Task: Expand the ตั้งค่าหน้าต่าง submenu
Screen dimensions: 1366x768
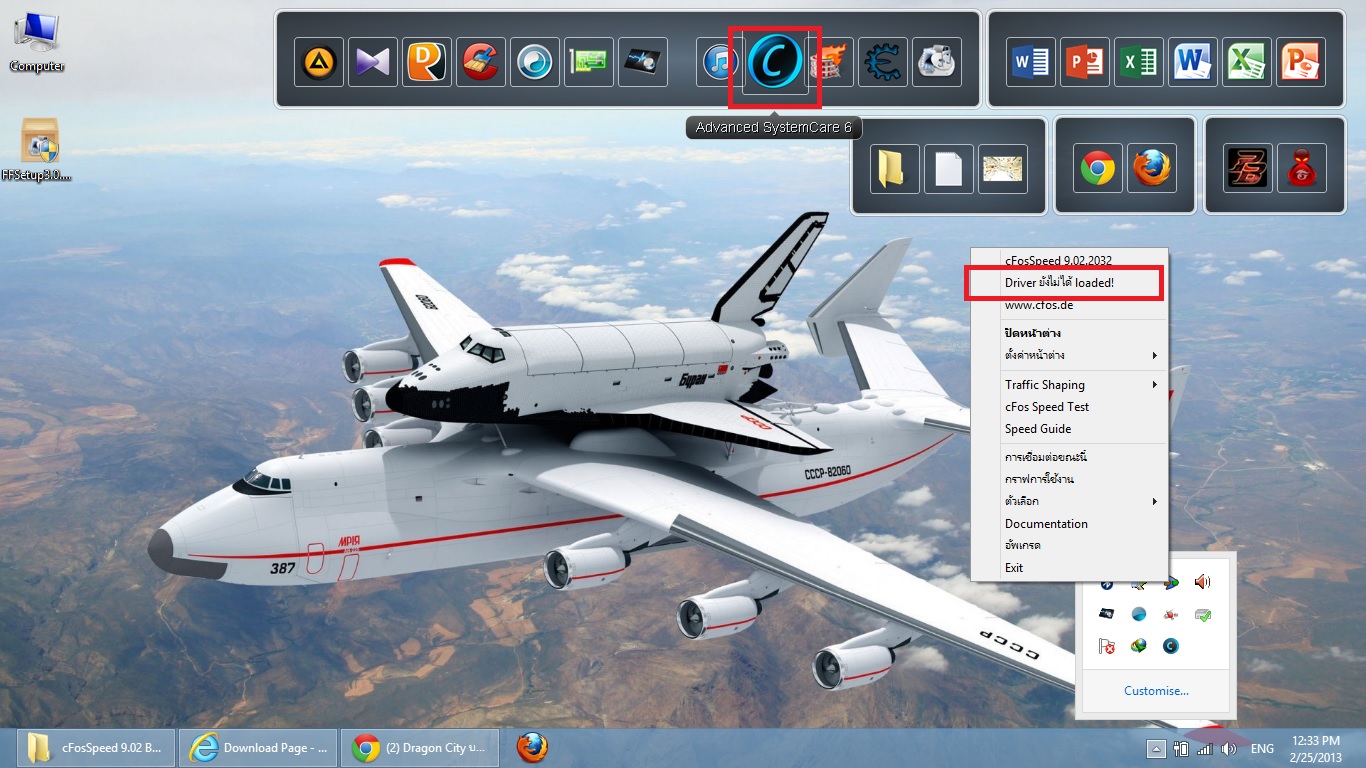Action: 1069,355
